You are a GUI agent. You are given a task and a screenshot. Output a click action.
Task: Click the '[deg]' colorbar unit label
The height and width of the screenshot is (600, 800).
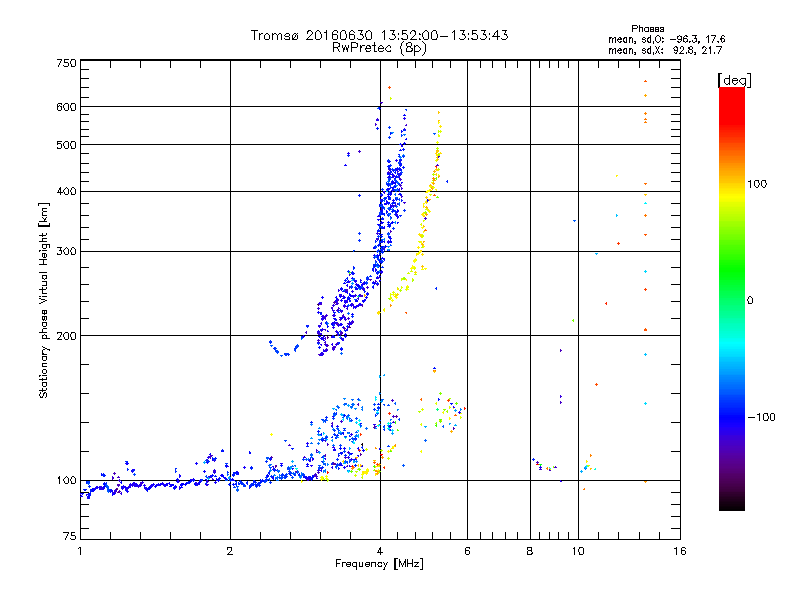734,80
